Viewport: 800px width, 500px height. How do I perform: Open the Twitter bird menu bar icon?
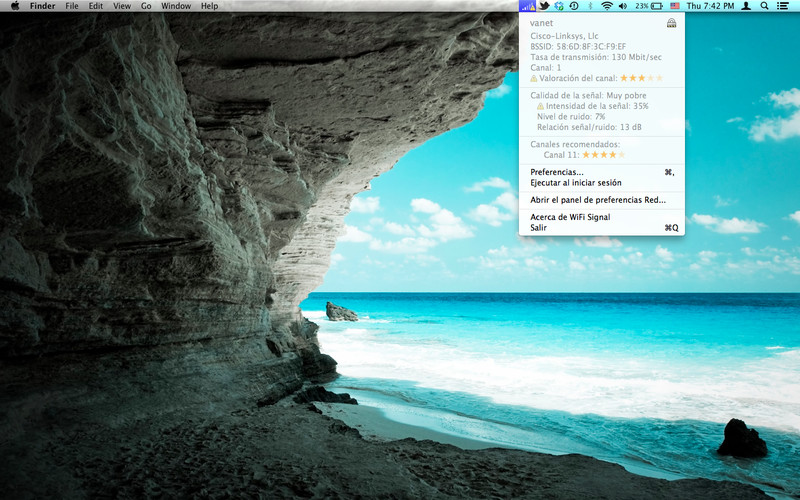click(x=544, y=6)
